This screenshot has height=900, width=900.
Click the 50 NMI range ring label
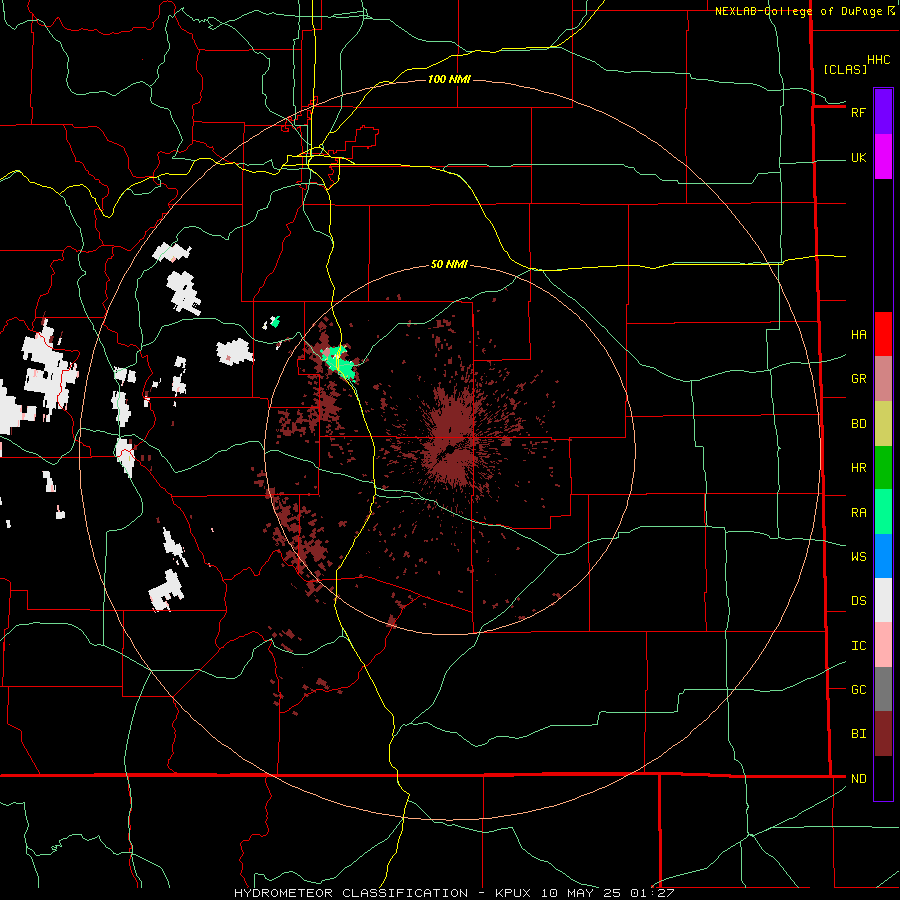[449, 264]
